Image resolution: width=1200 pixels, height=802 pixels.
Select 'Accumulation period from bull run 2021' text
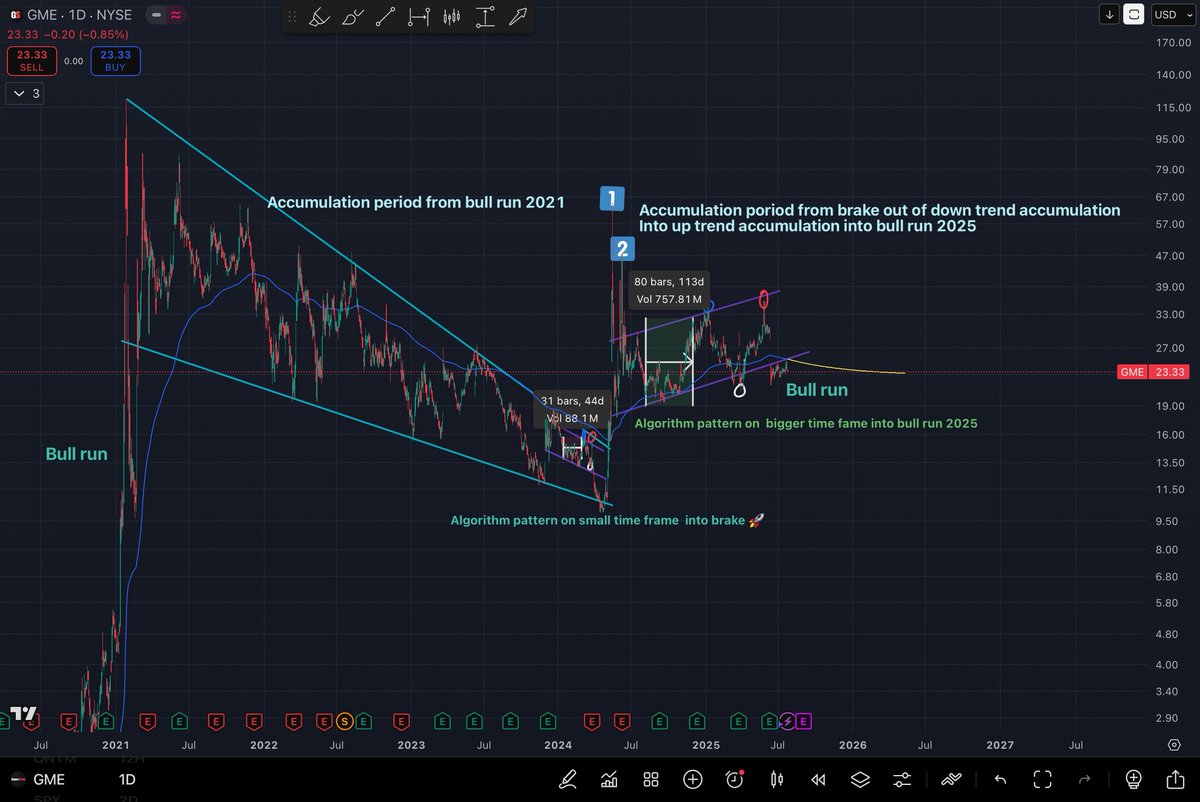tap(416, 203)
